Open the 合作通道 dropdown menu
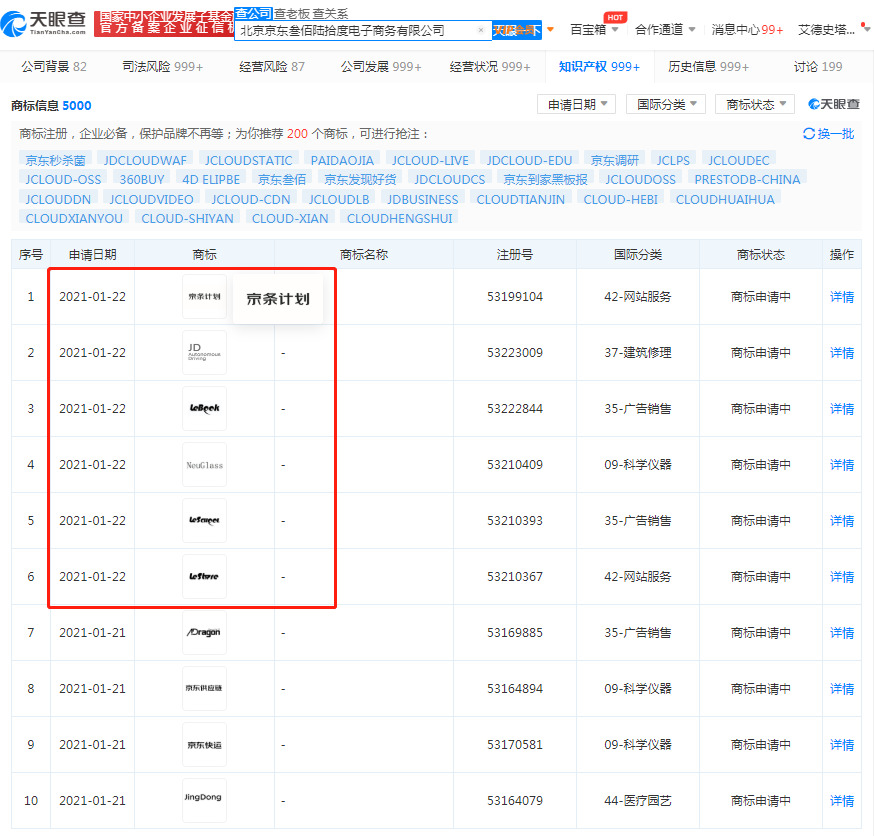The width and height of the screenshot is (874, 836). pyautogui.click(x=665, y=30)
